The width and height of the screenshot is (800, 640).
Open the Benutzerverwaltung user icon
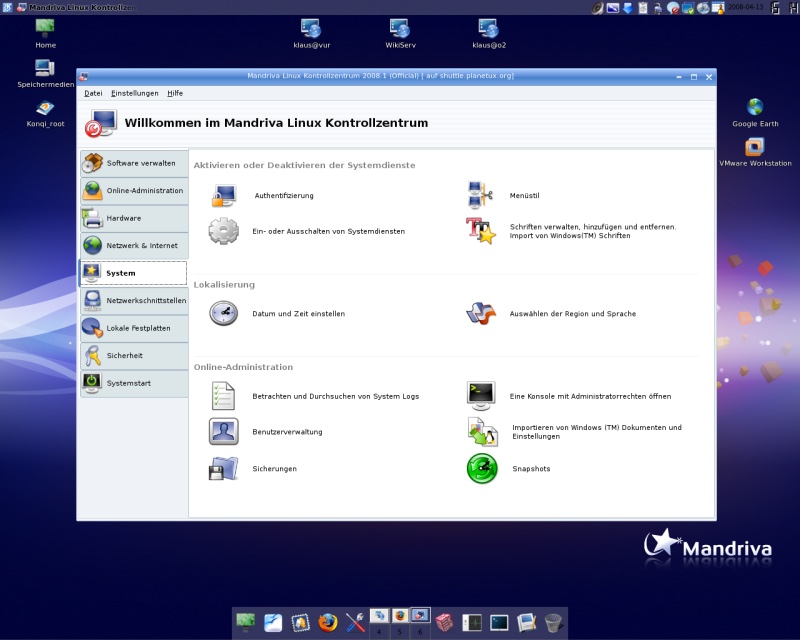223,432
